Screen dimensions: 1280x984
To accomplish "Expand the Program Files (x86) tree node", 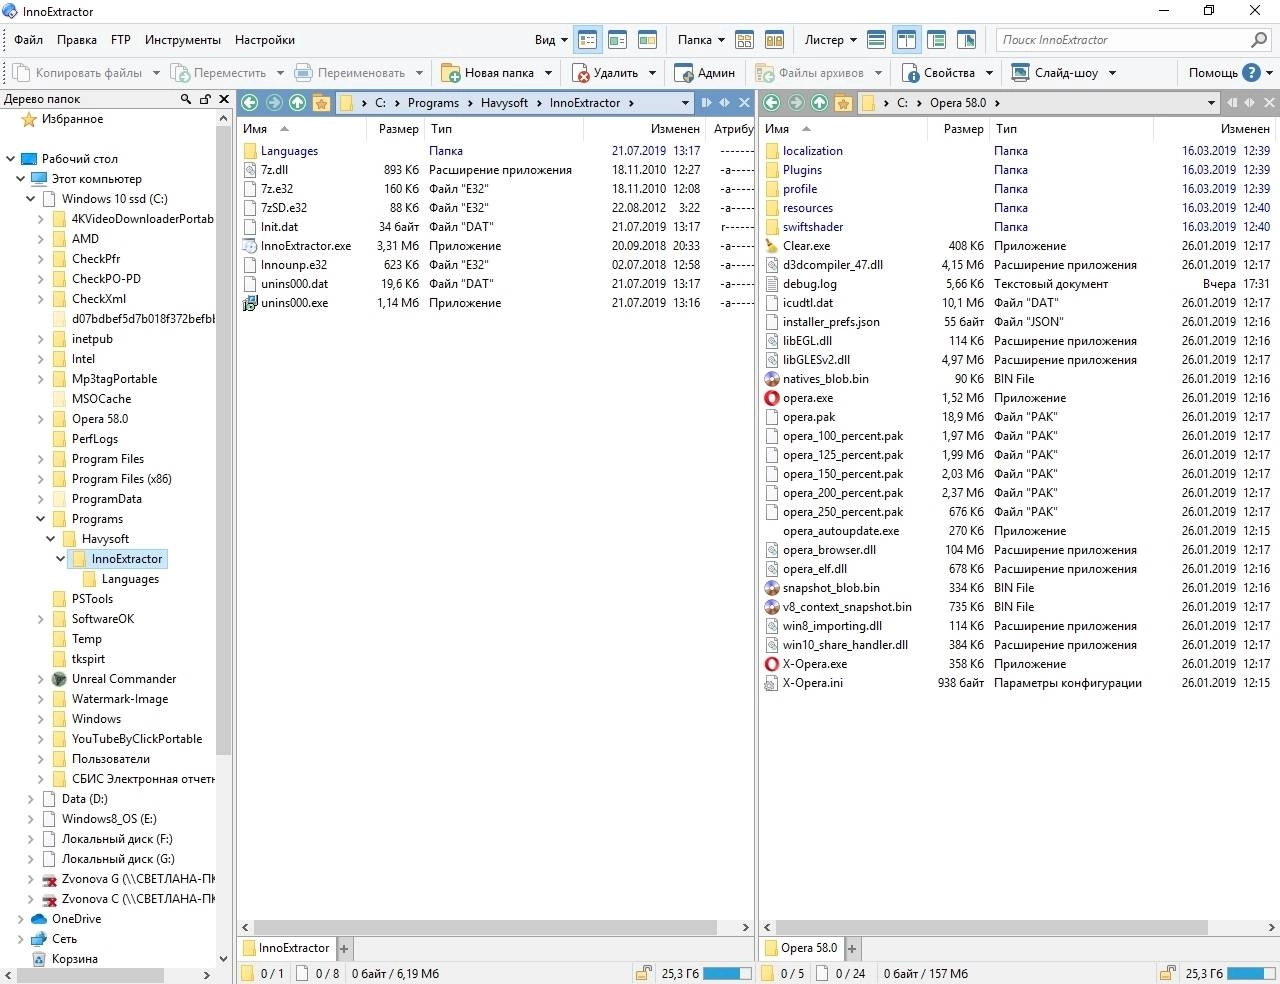I will [41, 479].
